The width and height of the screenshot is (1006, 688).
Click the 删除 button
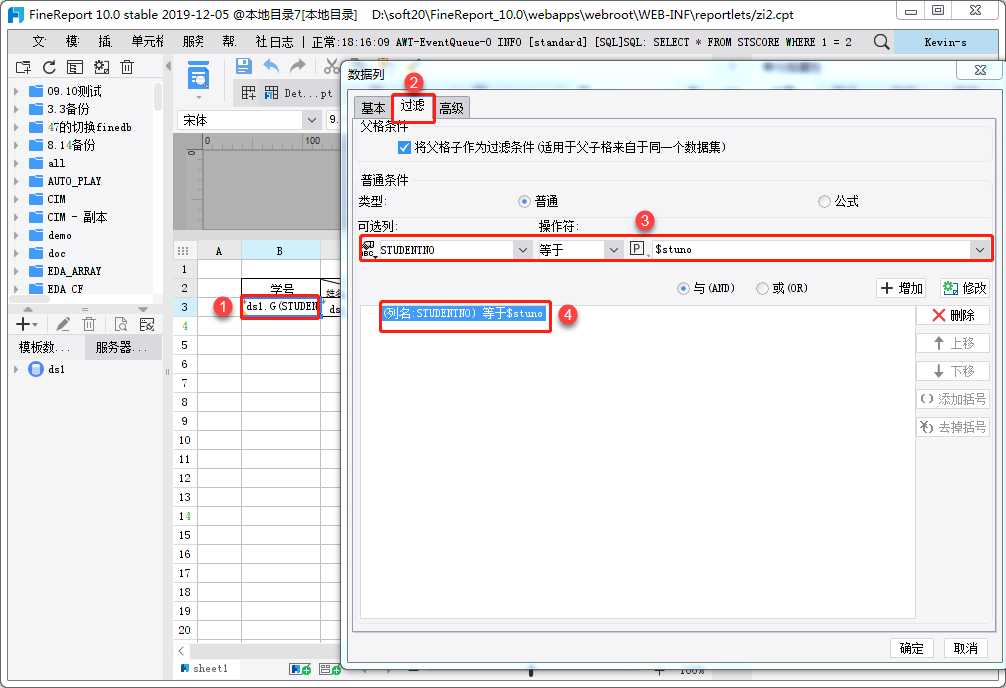click(x=953, y=315)
